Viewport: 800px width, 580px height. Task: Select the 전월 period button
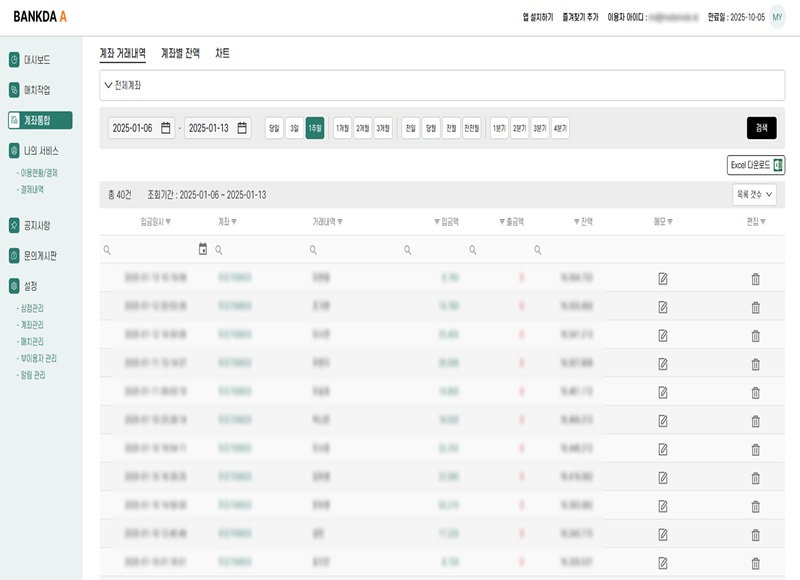pos(452,128)
